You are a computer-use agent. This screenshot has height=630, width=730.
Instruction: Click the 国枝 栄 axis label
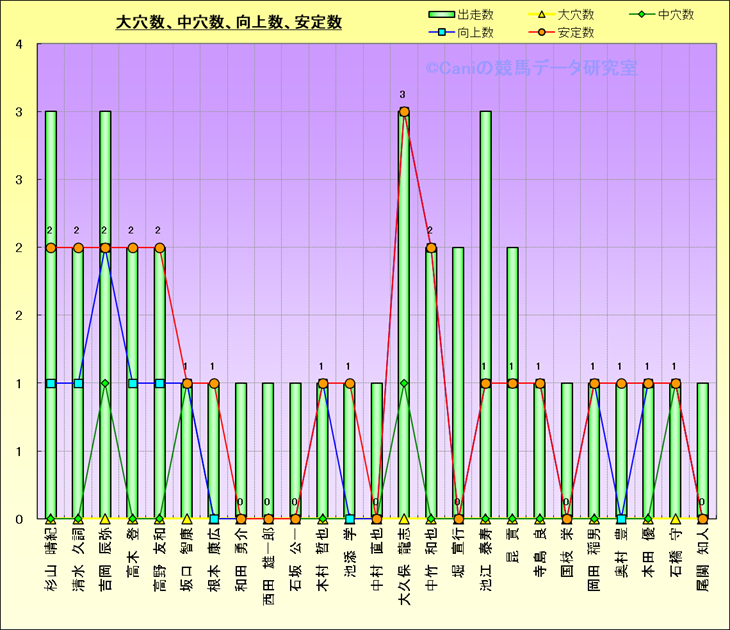click(x=567, y=557)
